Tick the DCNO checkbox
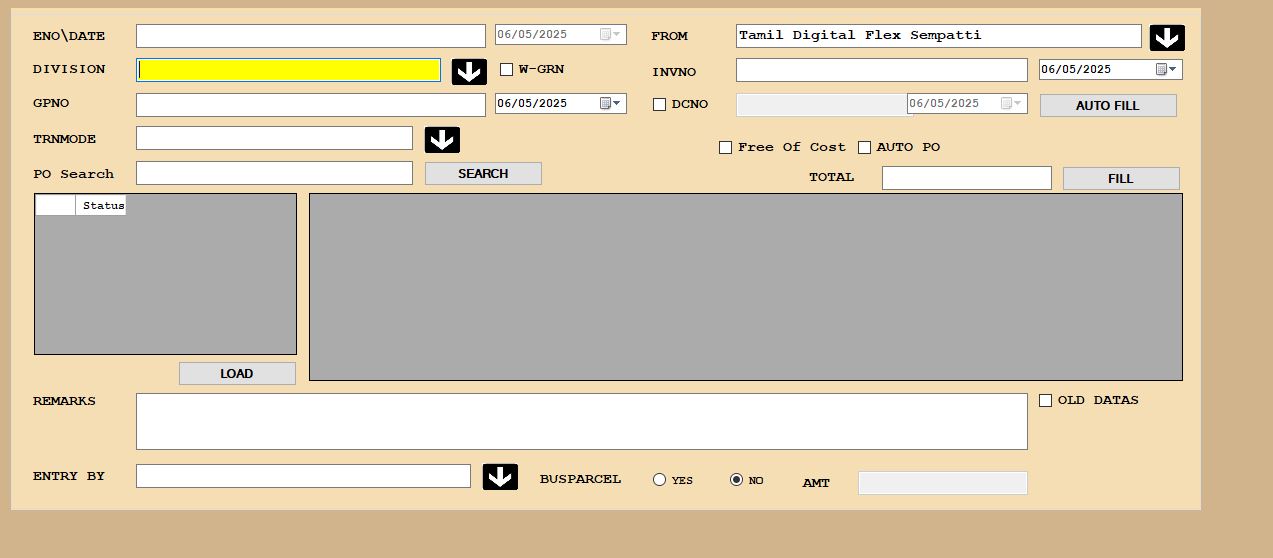Image resolution: width=1273 pixels, height=558 pixels. (x=659, y=104)
